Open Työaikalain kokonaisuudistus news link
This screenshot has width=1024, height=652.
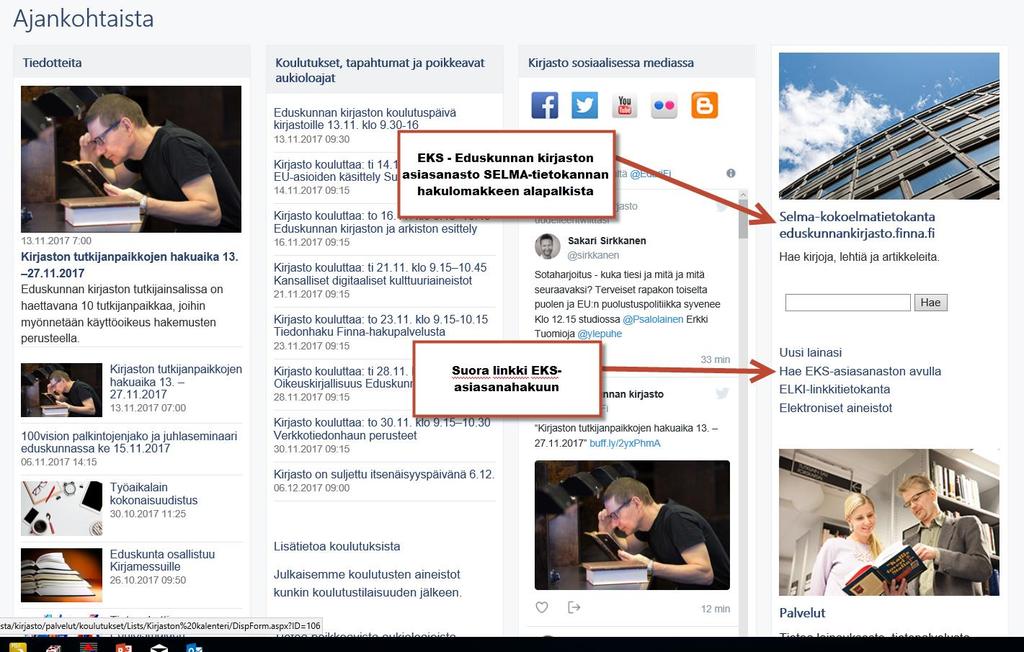153,494
